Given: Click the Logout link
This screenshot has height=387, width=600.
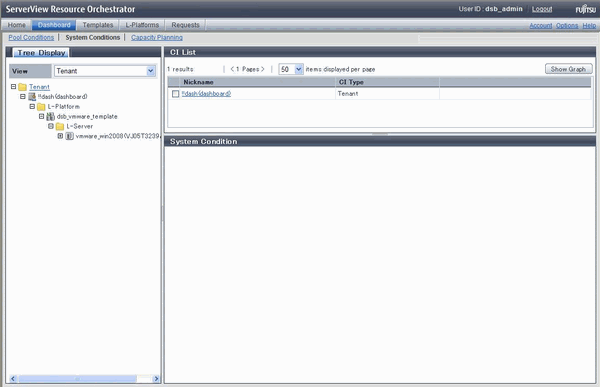Looking at the screenshot, I should tap(542, 9).
